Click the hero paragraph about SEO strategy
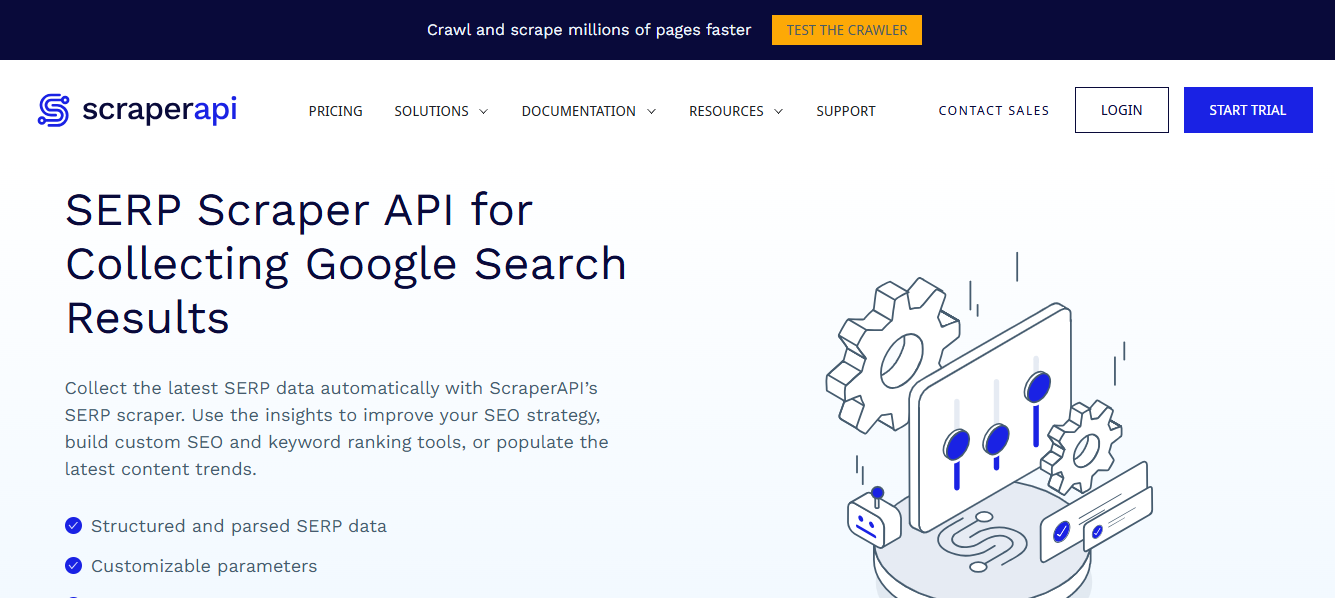The width and height of the screenshot is (1335, 598). (x=336, y=428)
